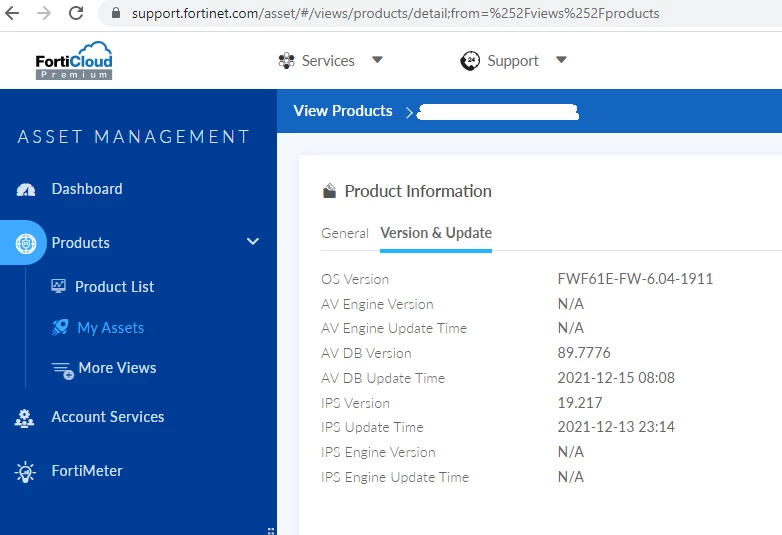Click the 24-hour Support icon

click(x=470, y=60)
